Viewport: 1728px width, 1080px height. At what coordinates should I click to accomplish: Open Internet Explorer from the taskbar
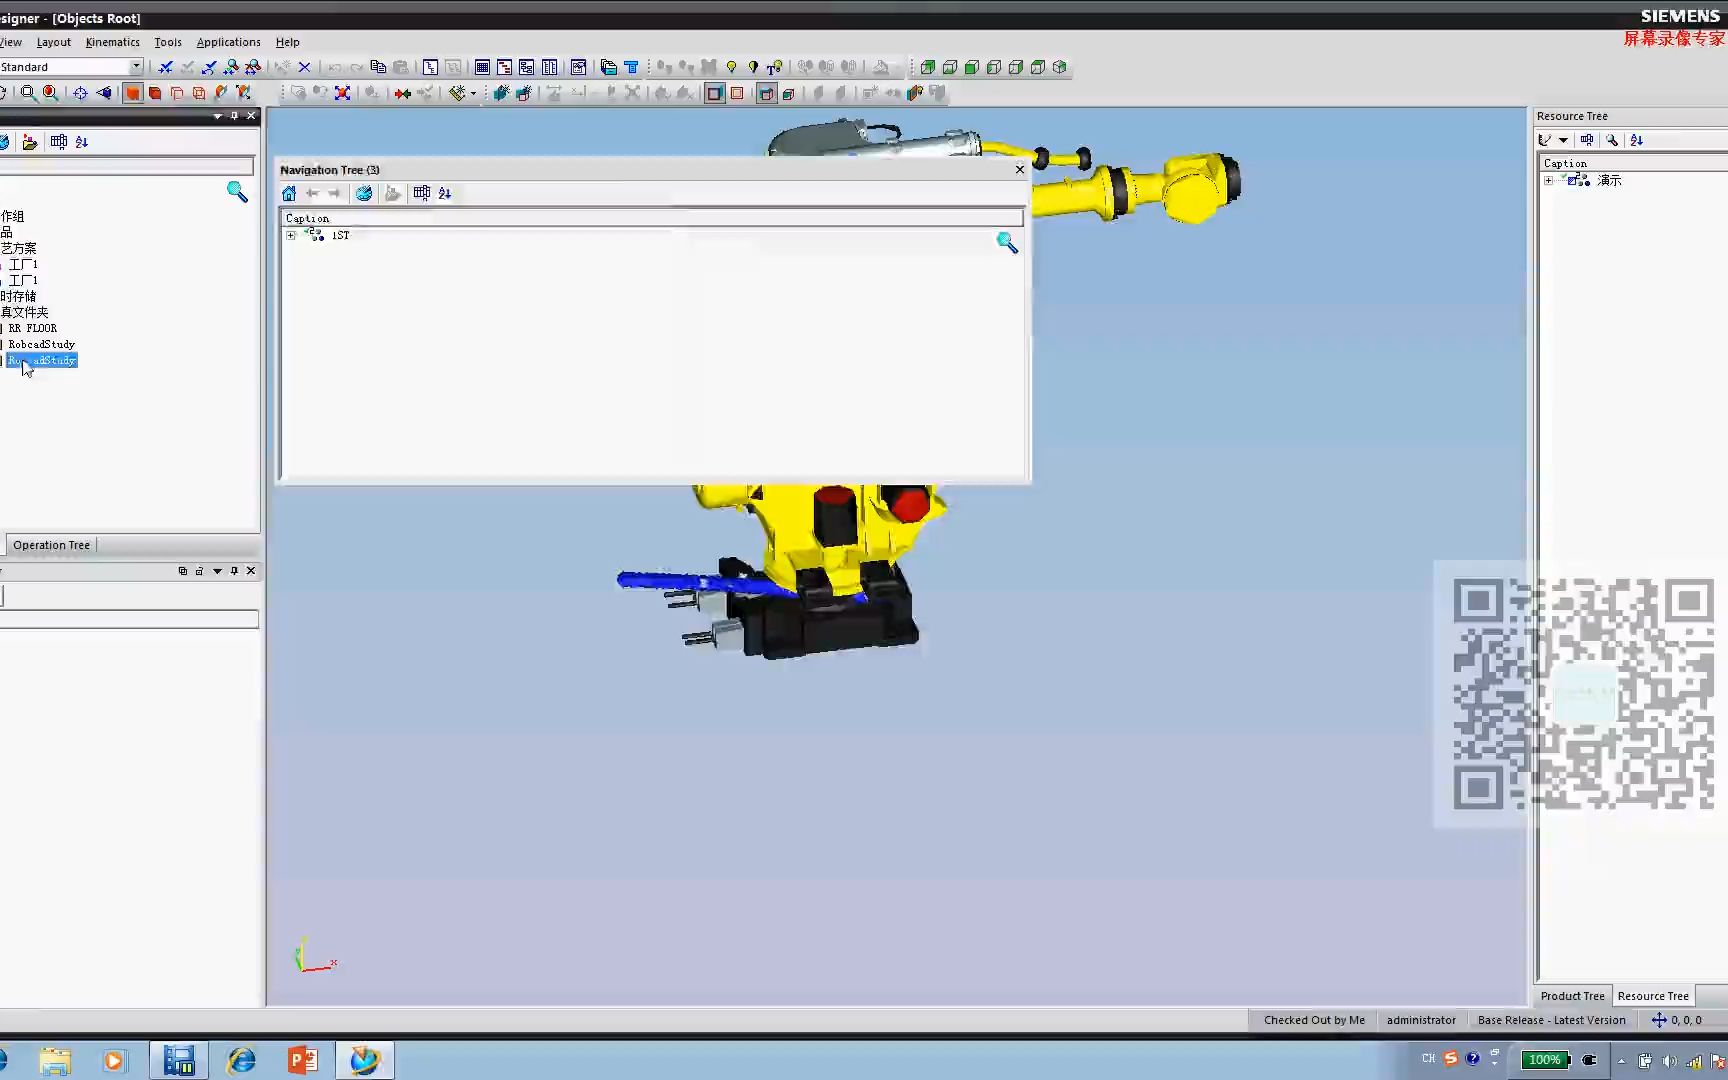[241, 1060]
